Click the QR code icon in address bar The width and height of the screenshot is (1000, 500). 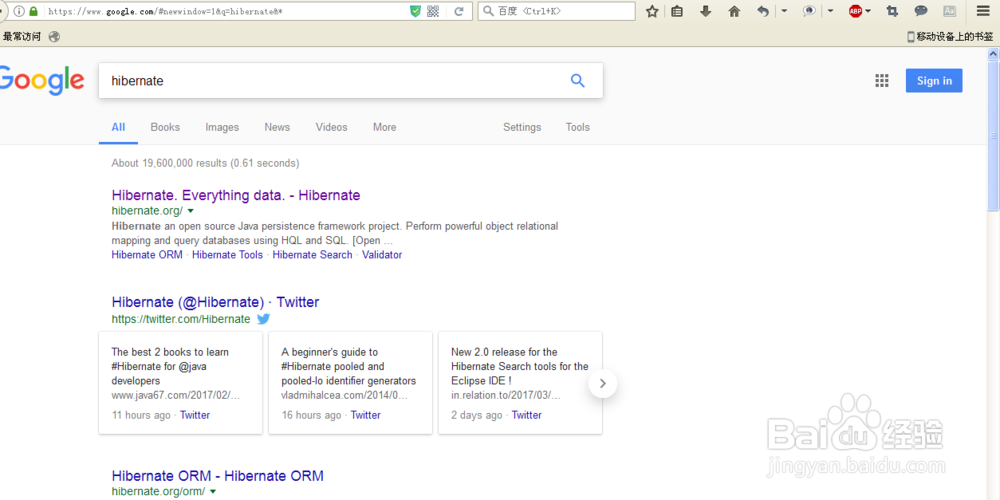[x=433, y=11]
